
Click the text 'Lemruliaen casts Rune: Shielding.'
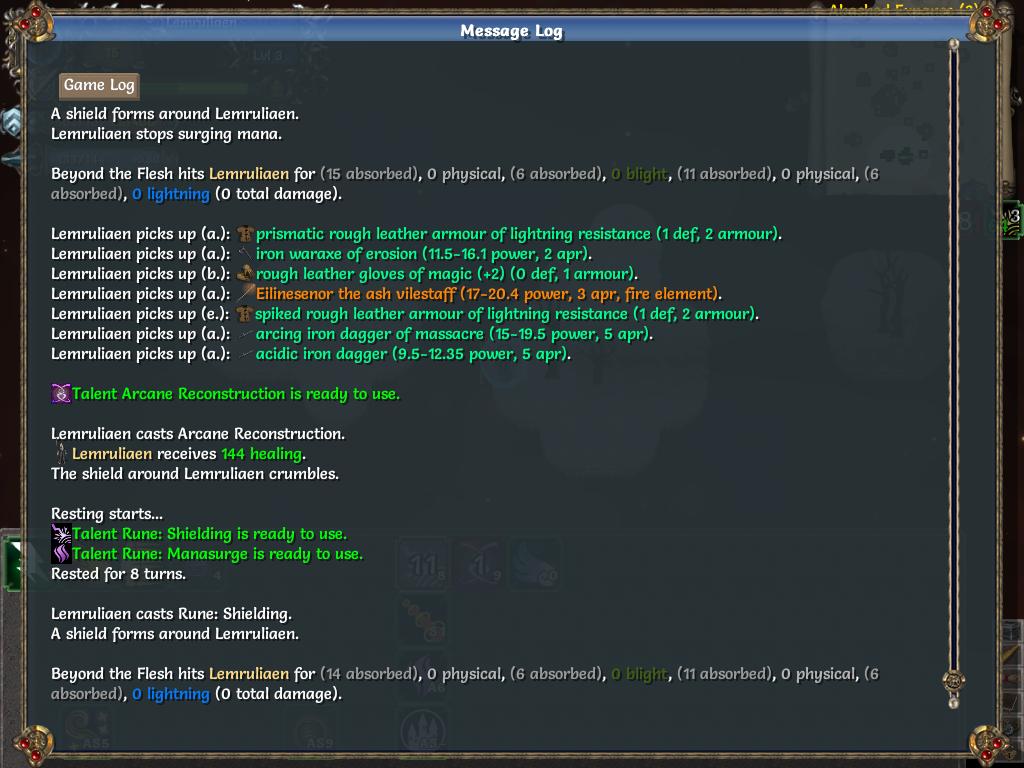[171, 614]
